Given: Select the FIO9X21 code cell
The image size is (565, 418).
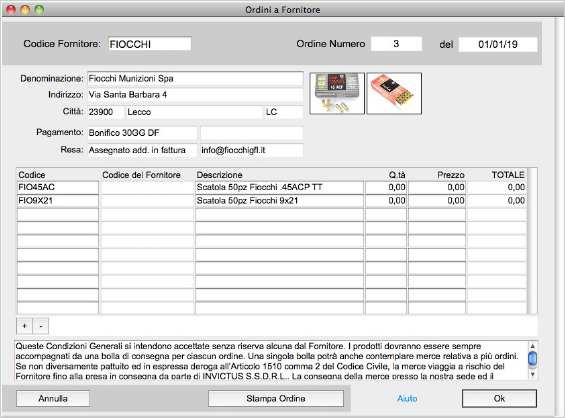Looking at the screenshot, I should pyautogui.click(x=58, y=201).
